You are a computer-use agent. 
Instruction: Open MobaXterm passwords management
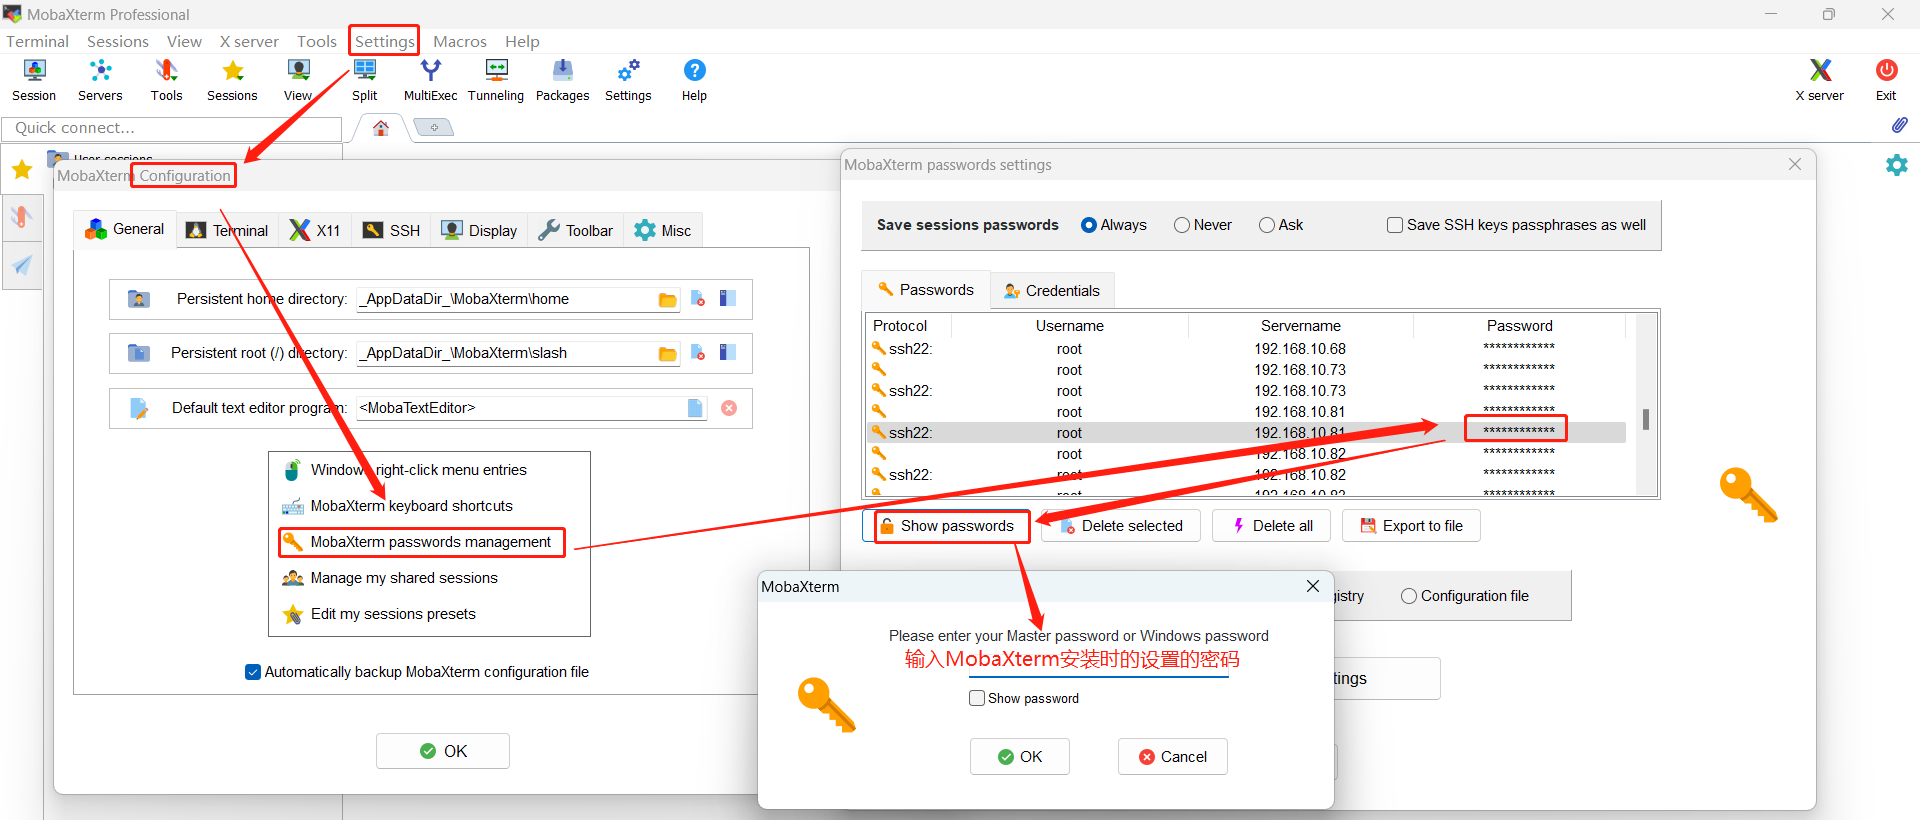(421, 542)
